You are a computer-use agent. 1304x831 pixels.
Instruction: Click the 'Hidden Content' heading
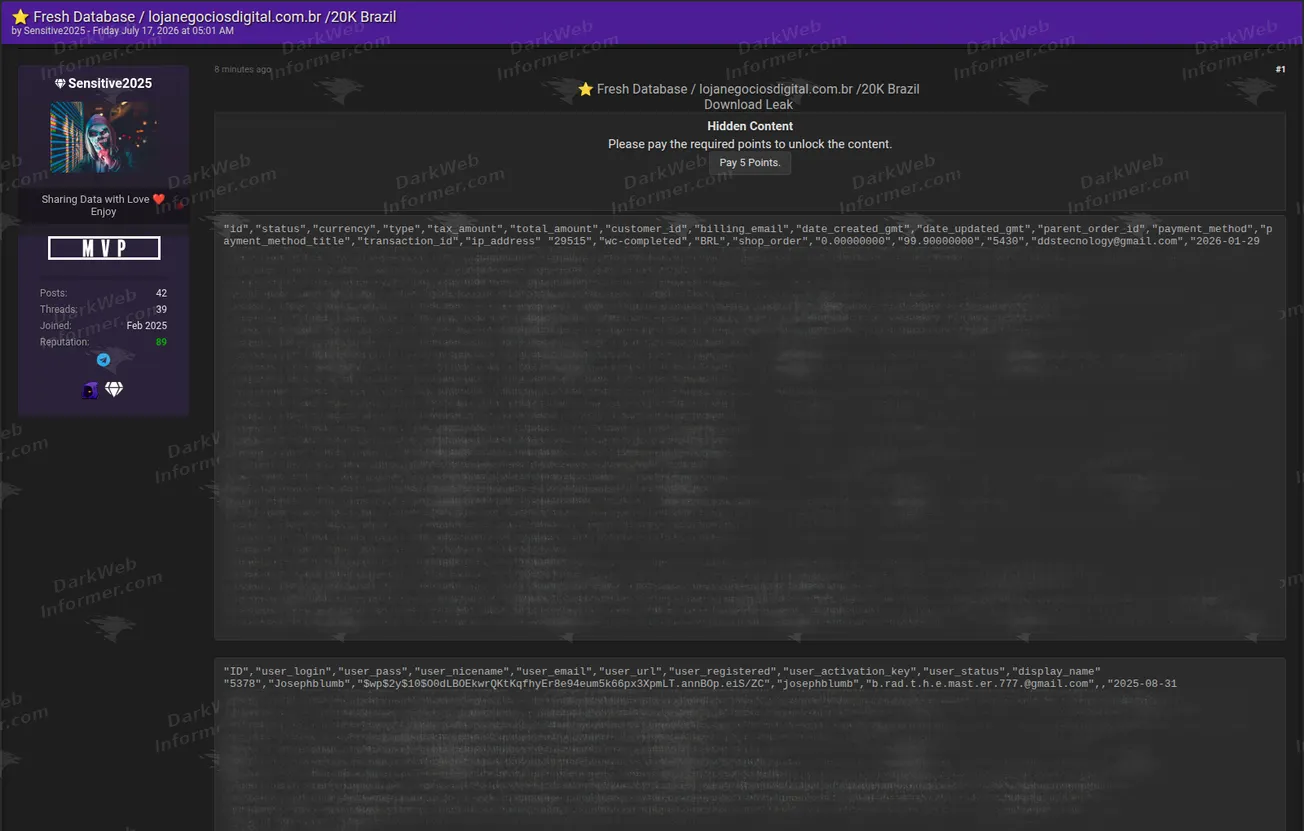pos(750,126)
